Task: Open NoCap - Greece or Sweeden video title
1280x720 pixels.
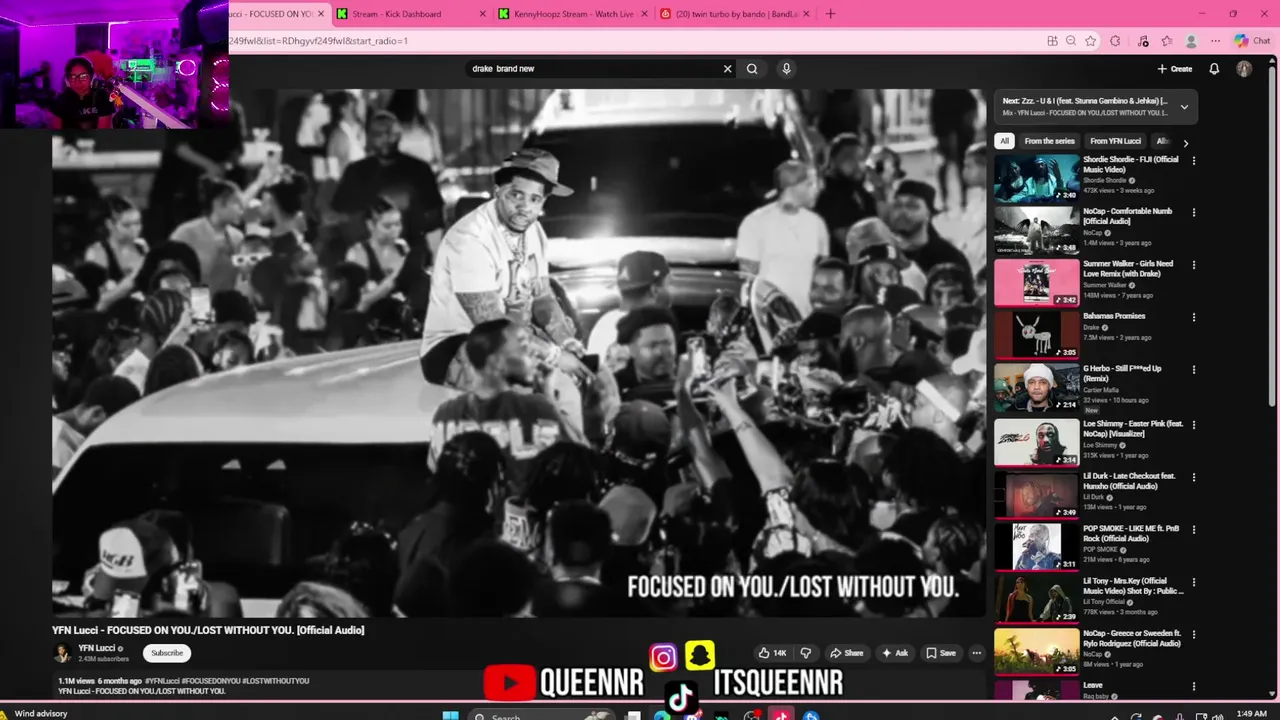Action: [x=1132, y=638]
